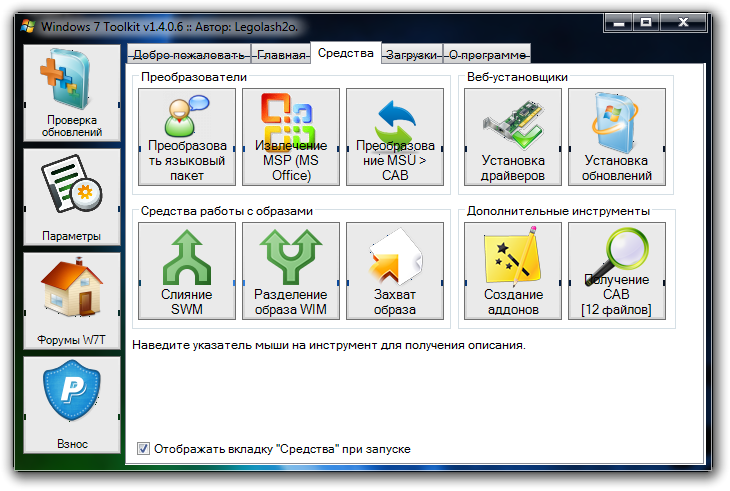Launch Слияние SWM tool

point(187,271)
